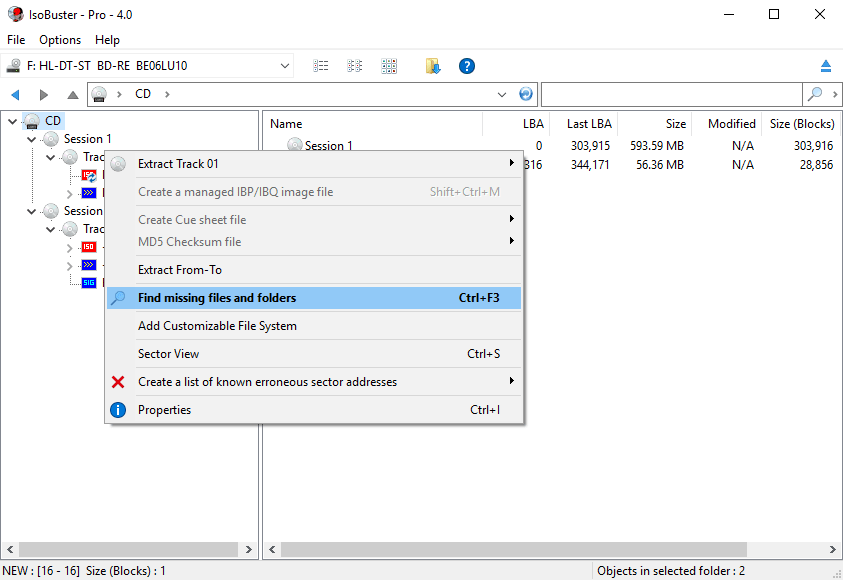Click the search magnifier button
Viewport: 843px width, 580px height.
(x=815, y=94)
